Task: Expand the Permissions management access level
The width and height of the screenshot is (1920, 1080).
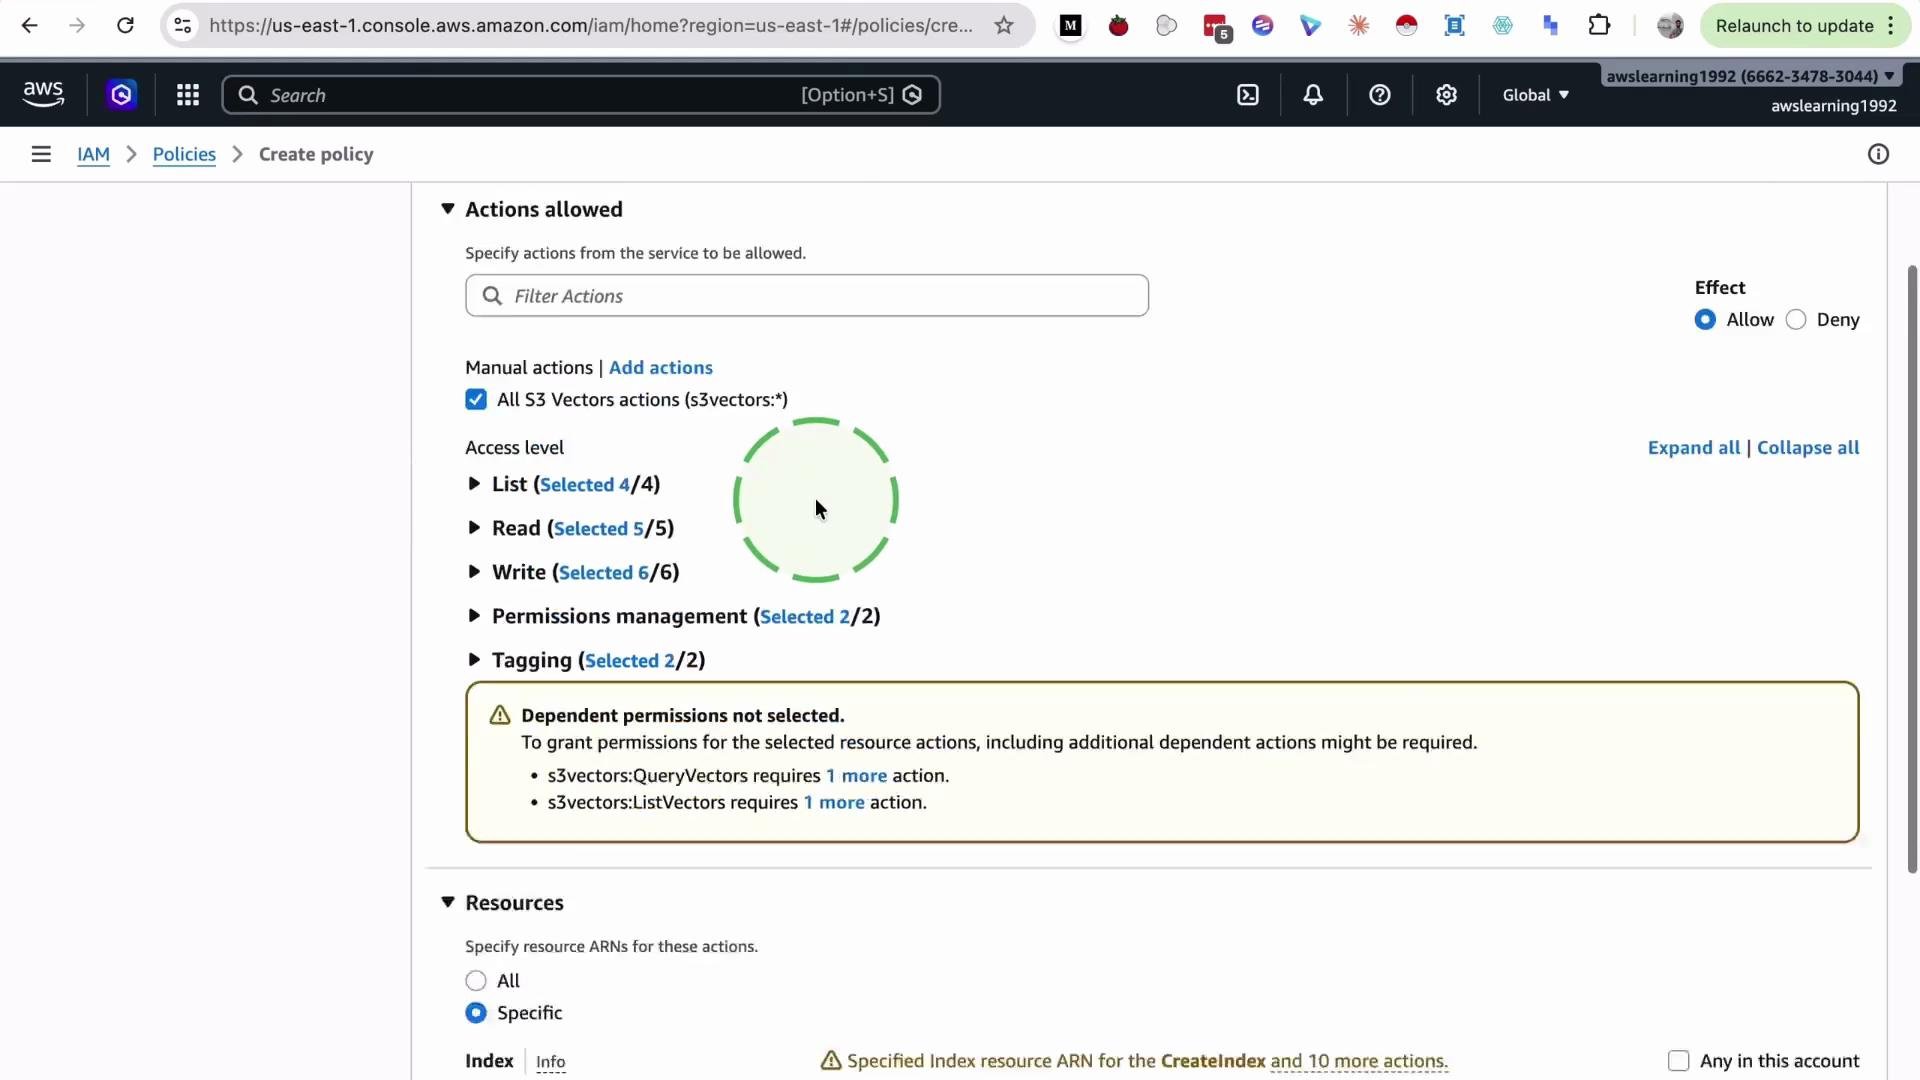Action: pos(474,616)
